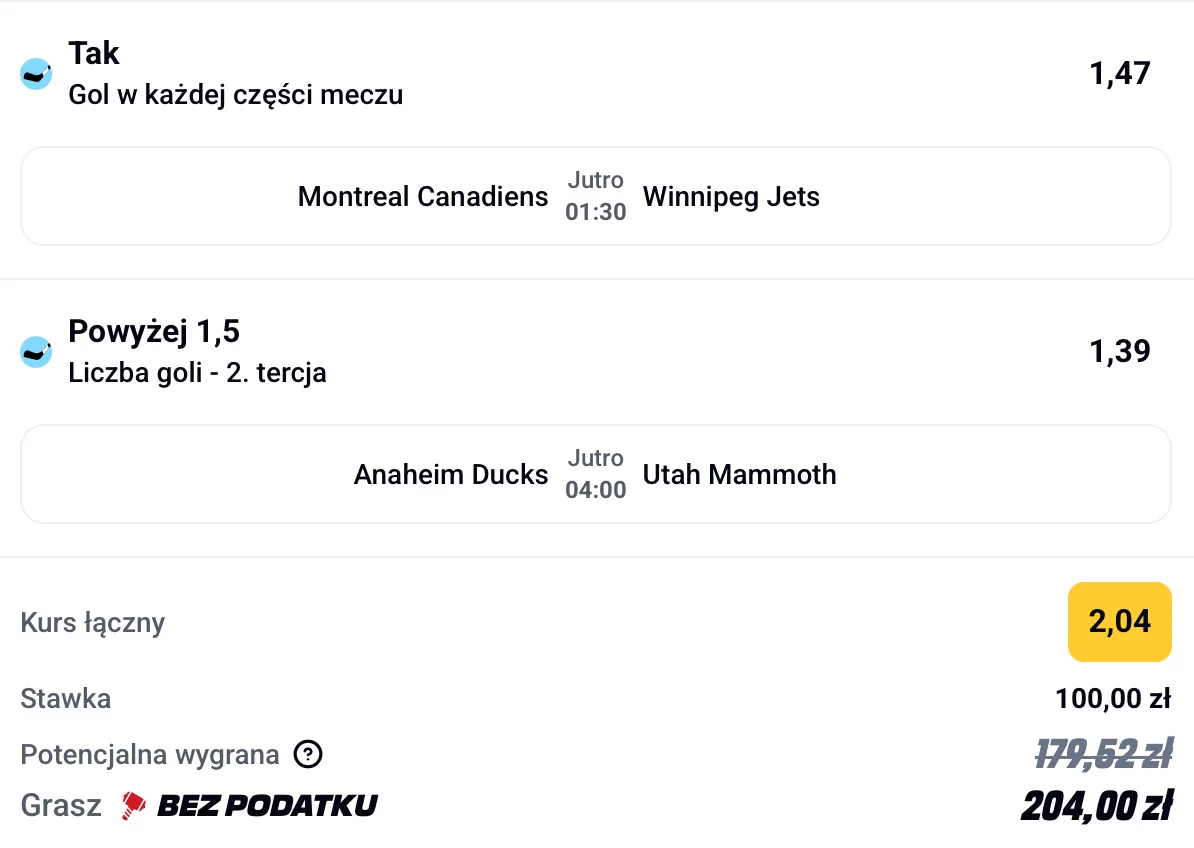Click the Jutro 01:30 match time label
Screen dimensions: 1194x848
pos(596,196)
